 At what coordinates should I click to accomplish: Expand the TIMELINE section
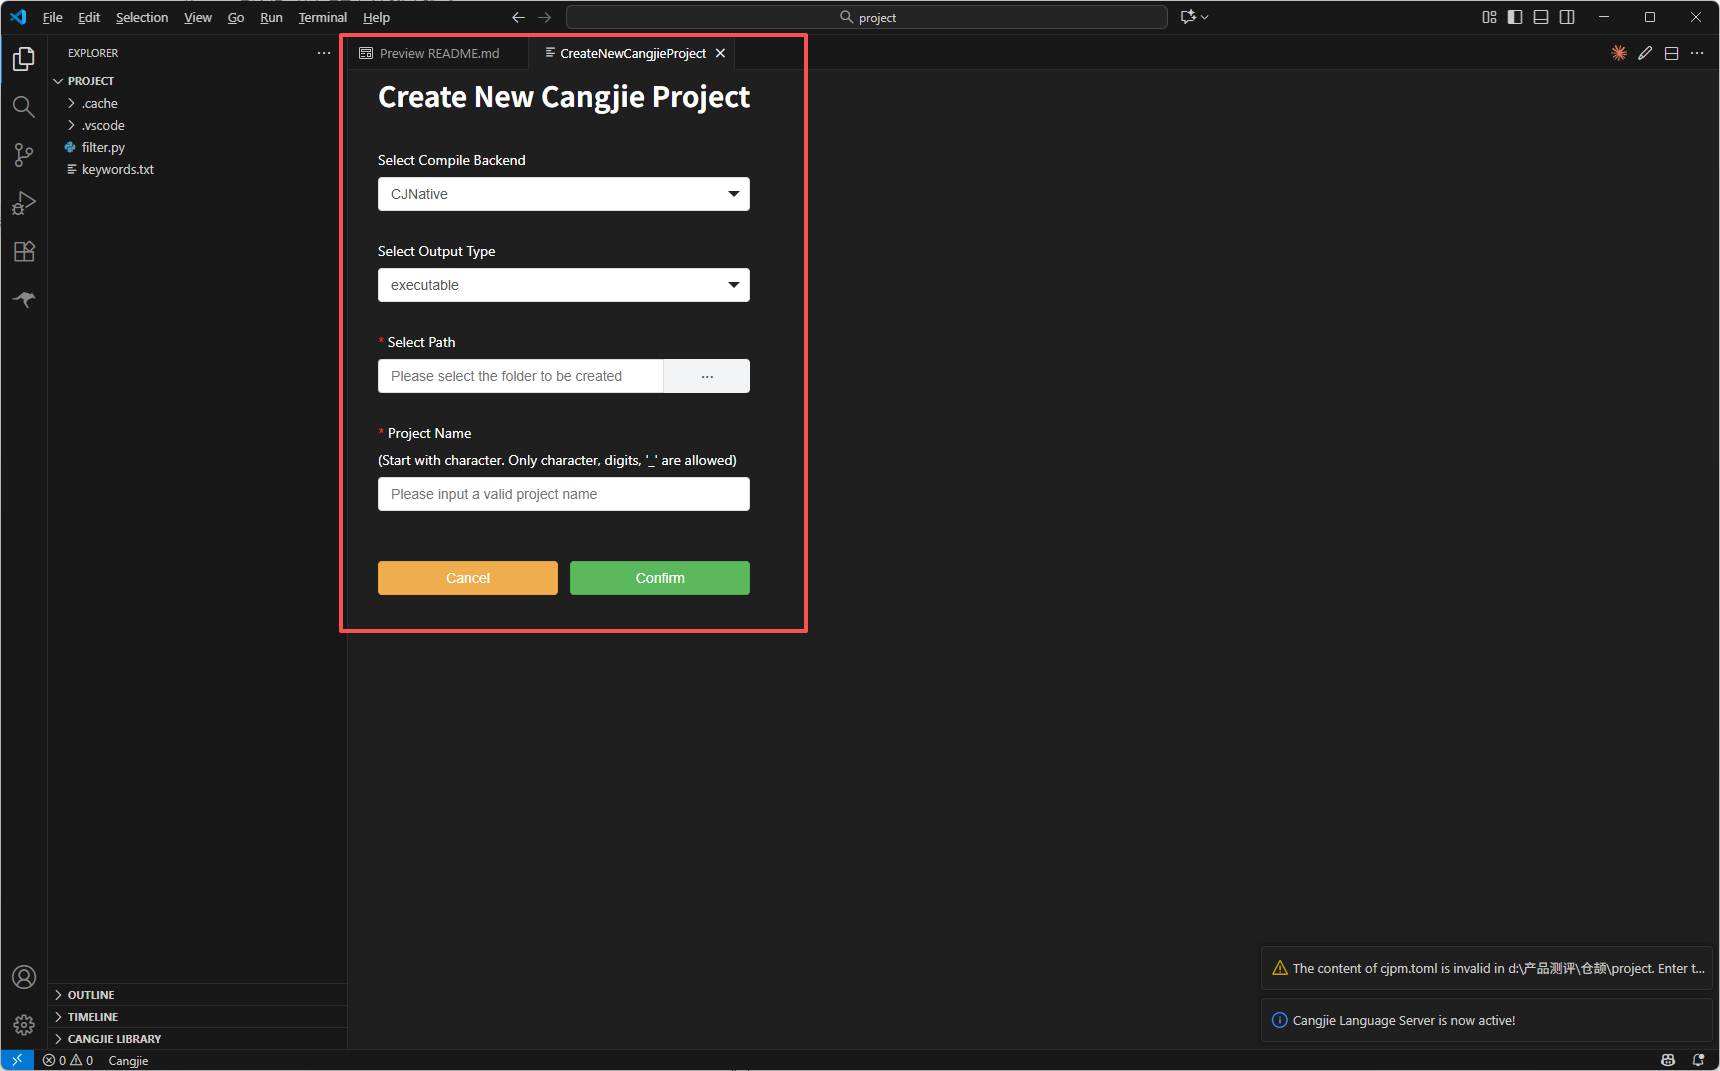[x=197, y=1017]
